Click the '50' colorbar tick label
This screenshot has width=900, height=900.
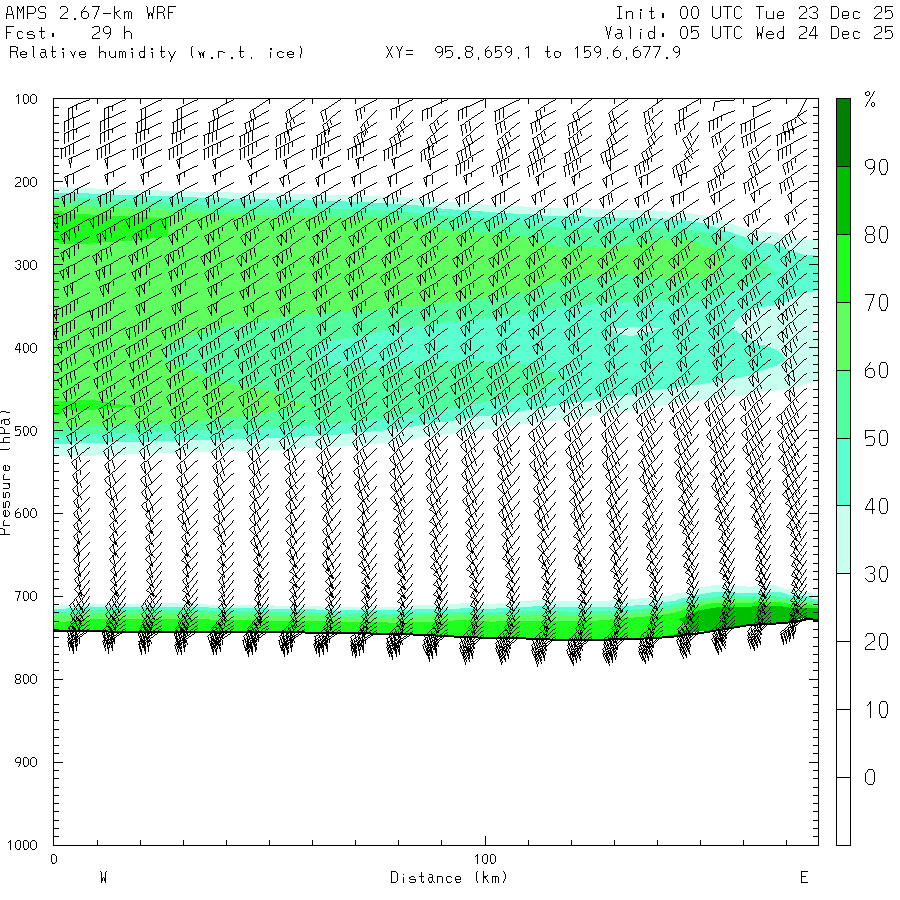(x=876, y=439)
